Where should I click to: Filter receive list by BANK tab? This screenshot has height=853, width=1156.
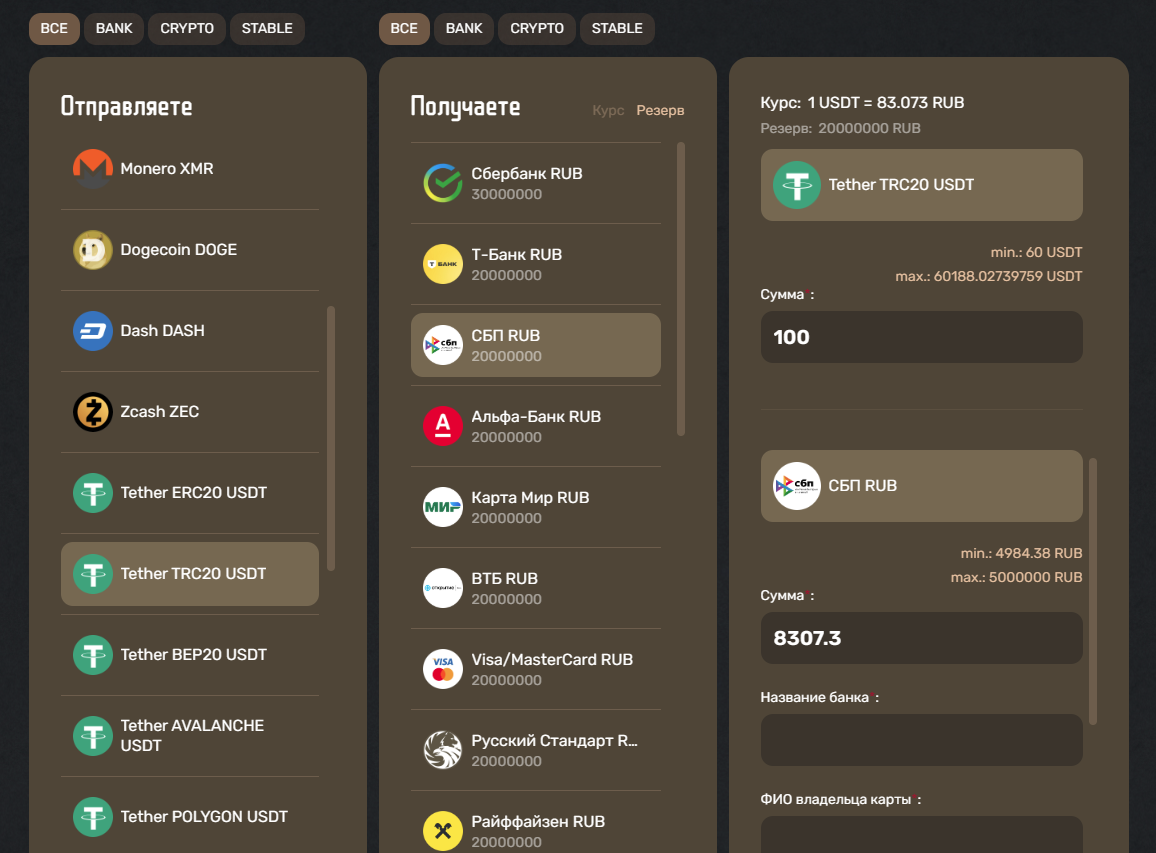[x=464, y=29]
